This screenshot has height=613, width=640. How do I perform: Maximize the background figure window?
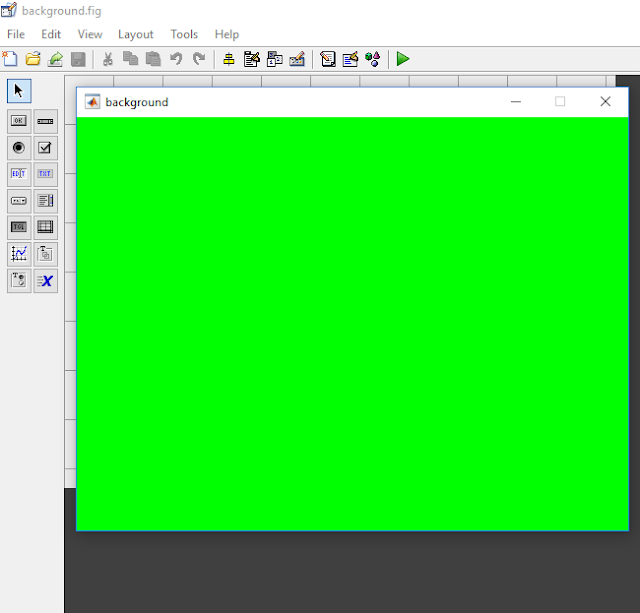pyautogui.click(x=560, y=102)
